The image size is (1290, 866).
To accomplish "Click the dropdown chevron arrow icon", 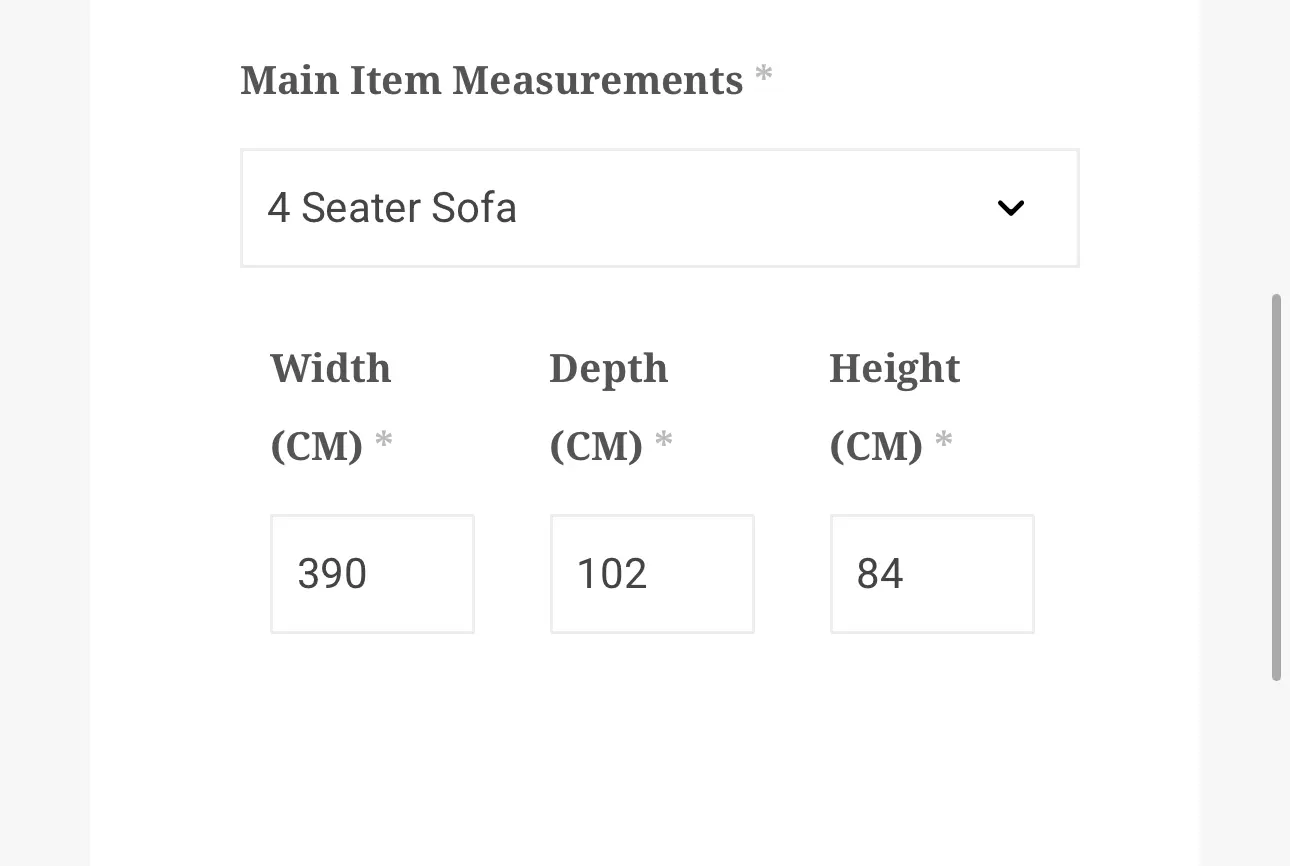I will pyautogui.click(x=1011, y=209).
